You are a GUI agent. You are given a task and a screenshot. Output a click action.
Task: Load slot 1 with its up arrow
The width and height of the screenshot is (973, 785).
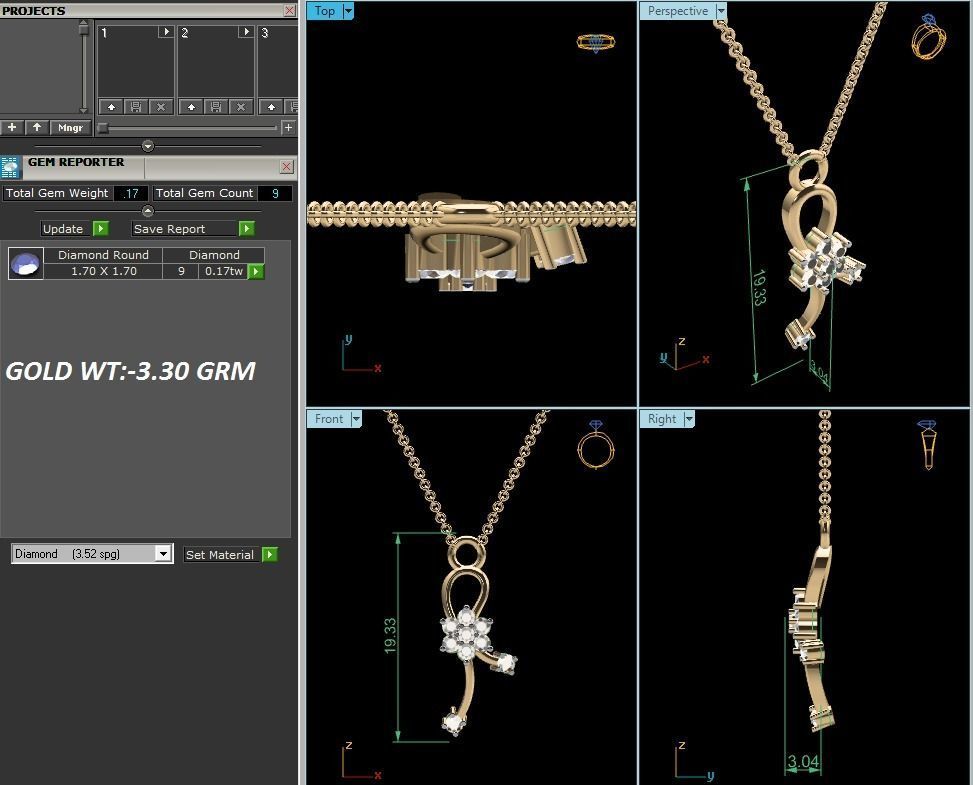(111, 107)
